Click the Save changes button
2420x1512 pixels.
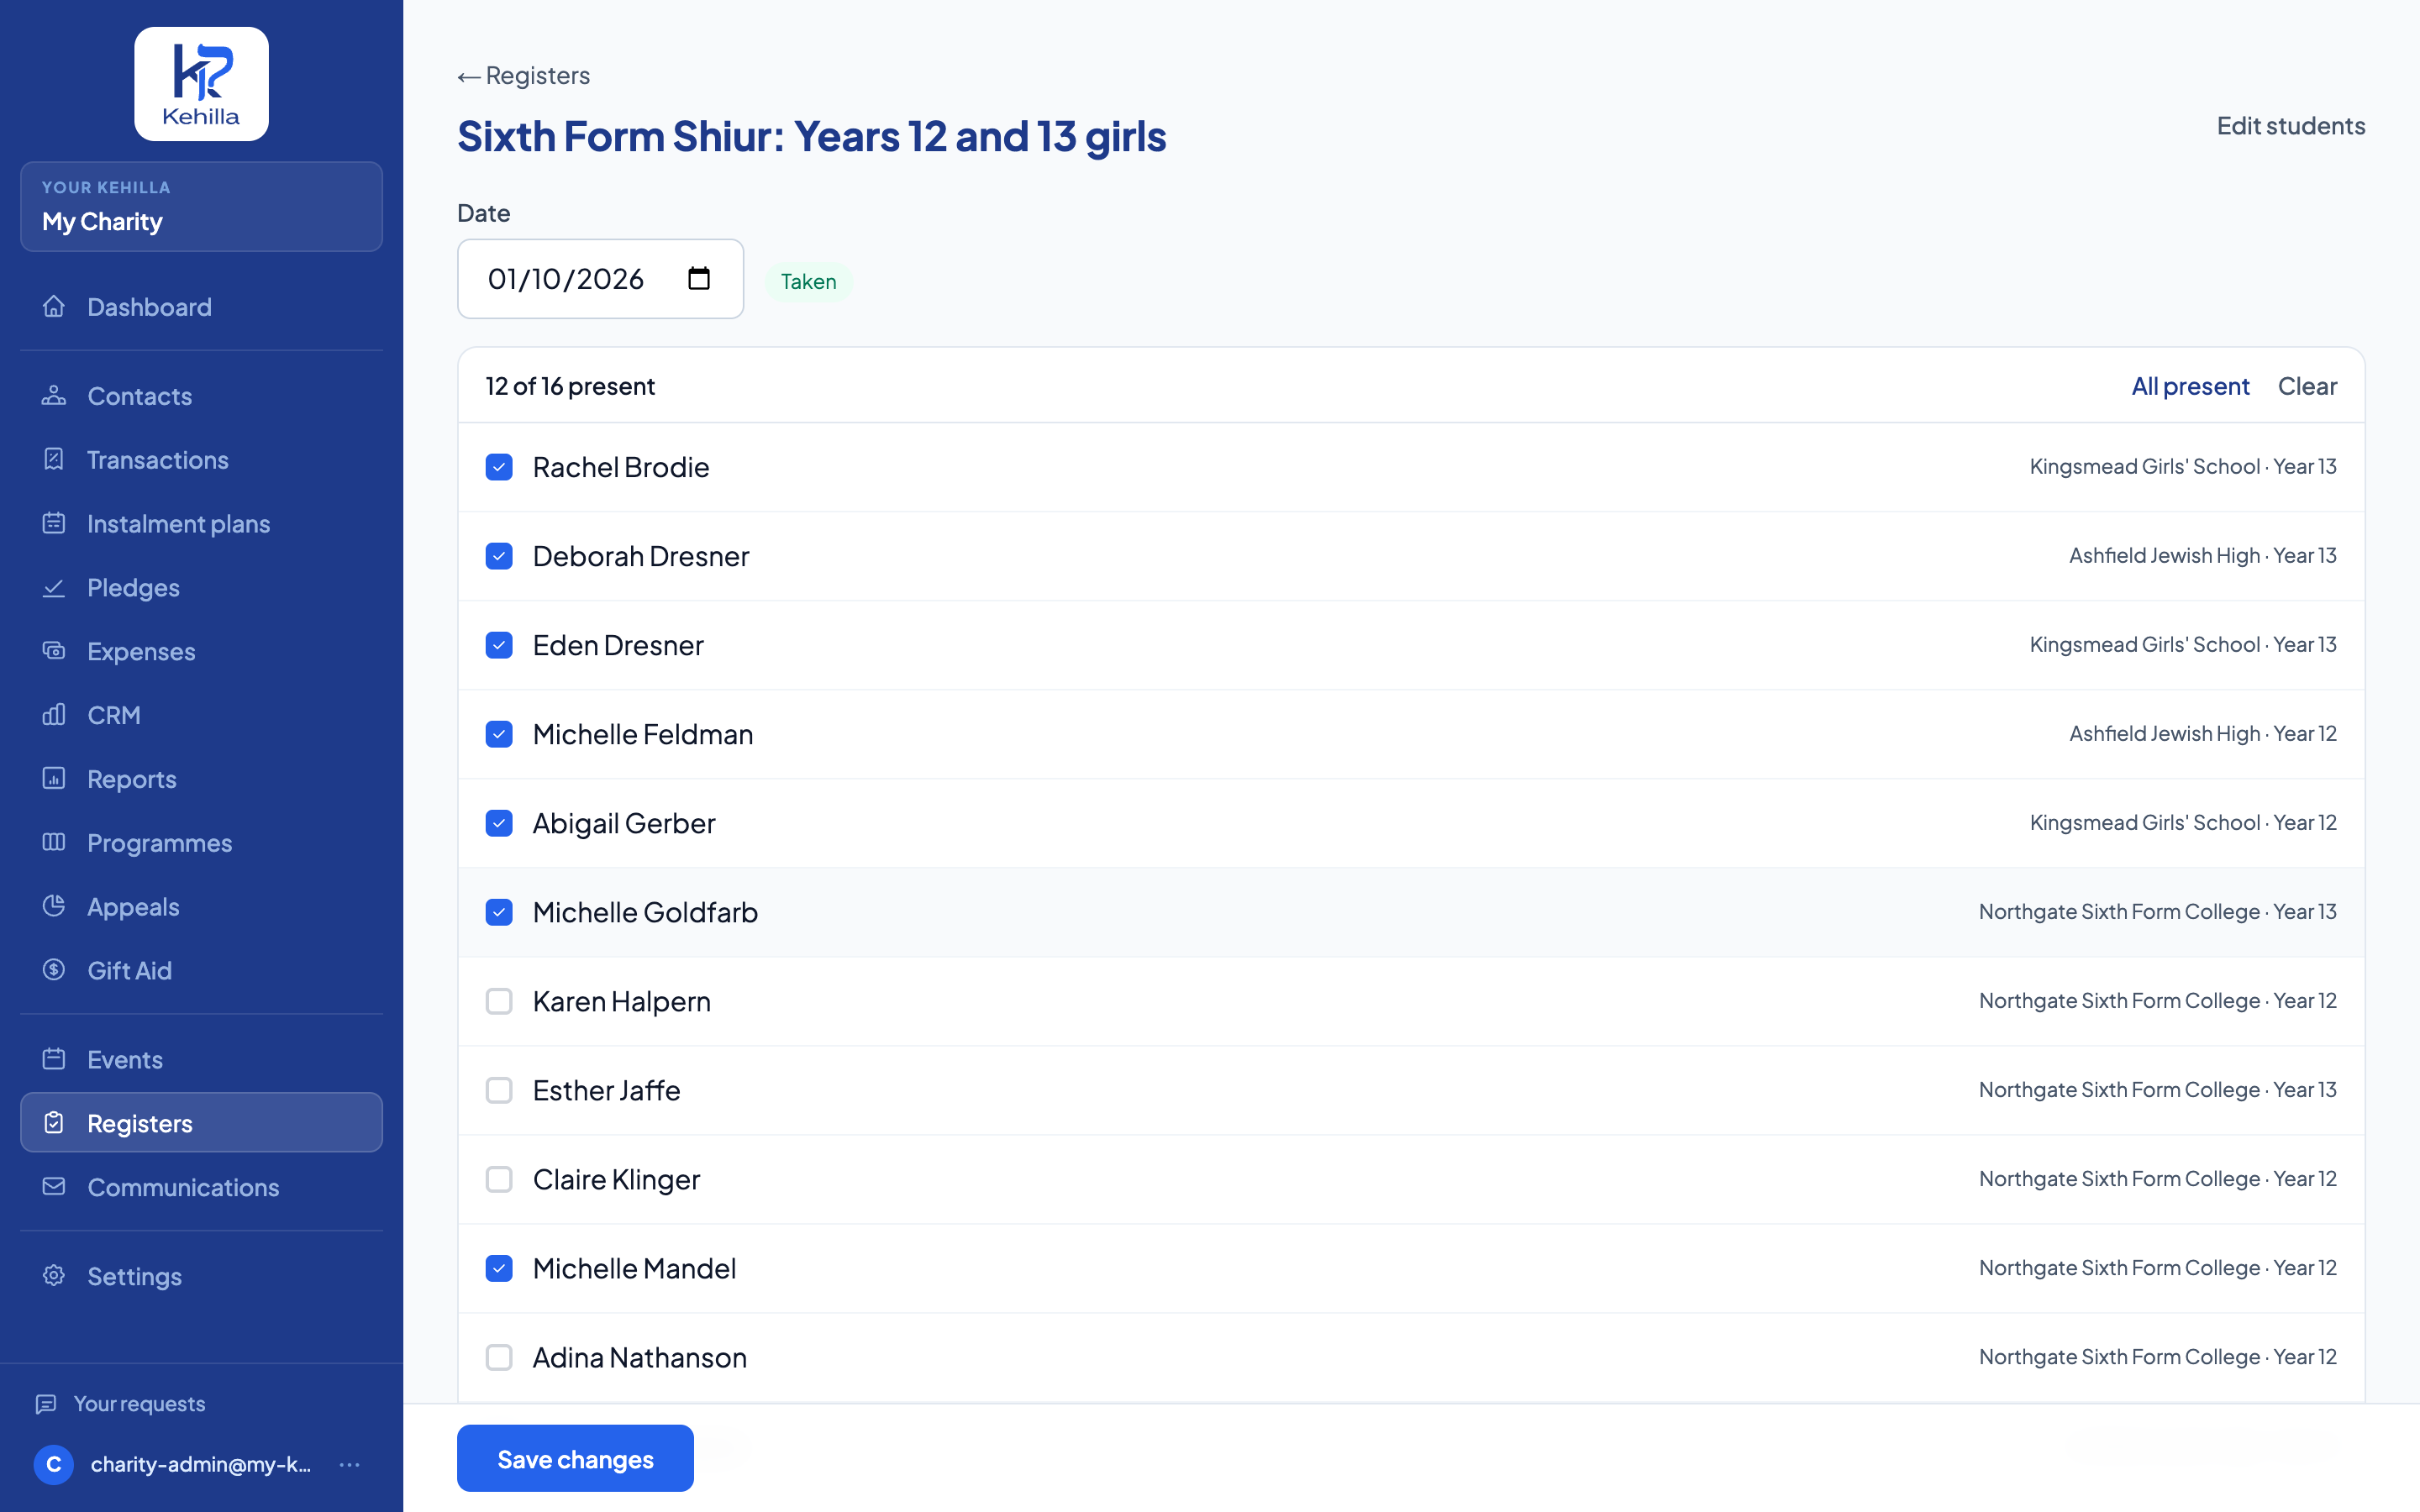(x=575, y=1458)
